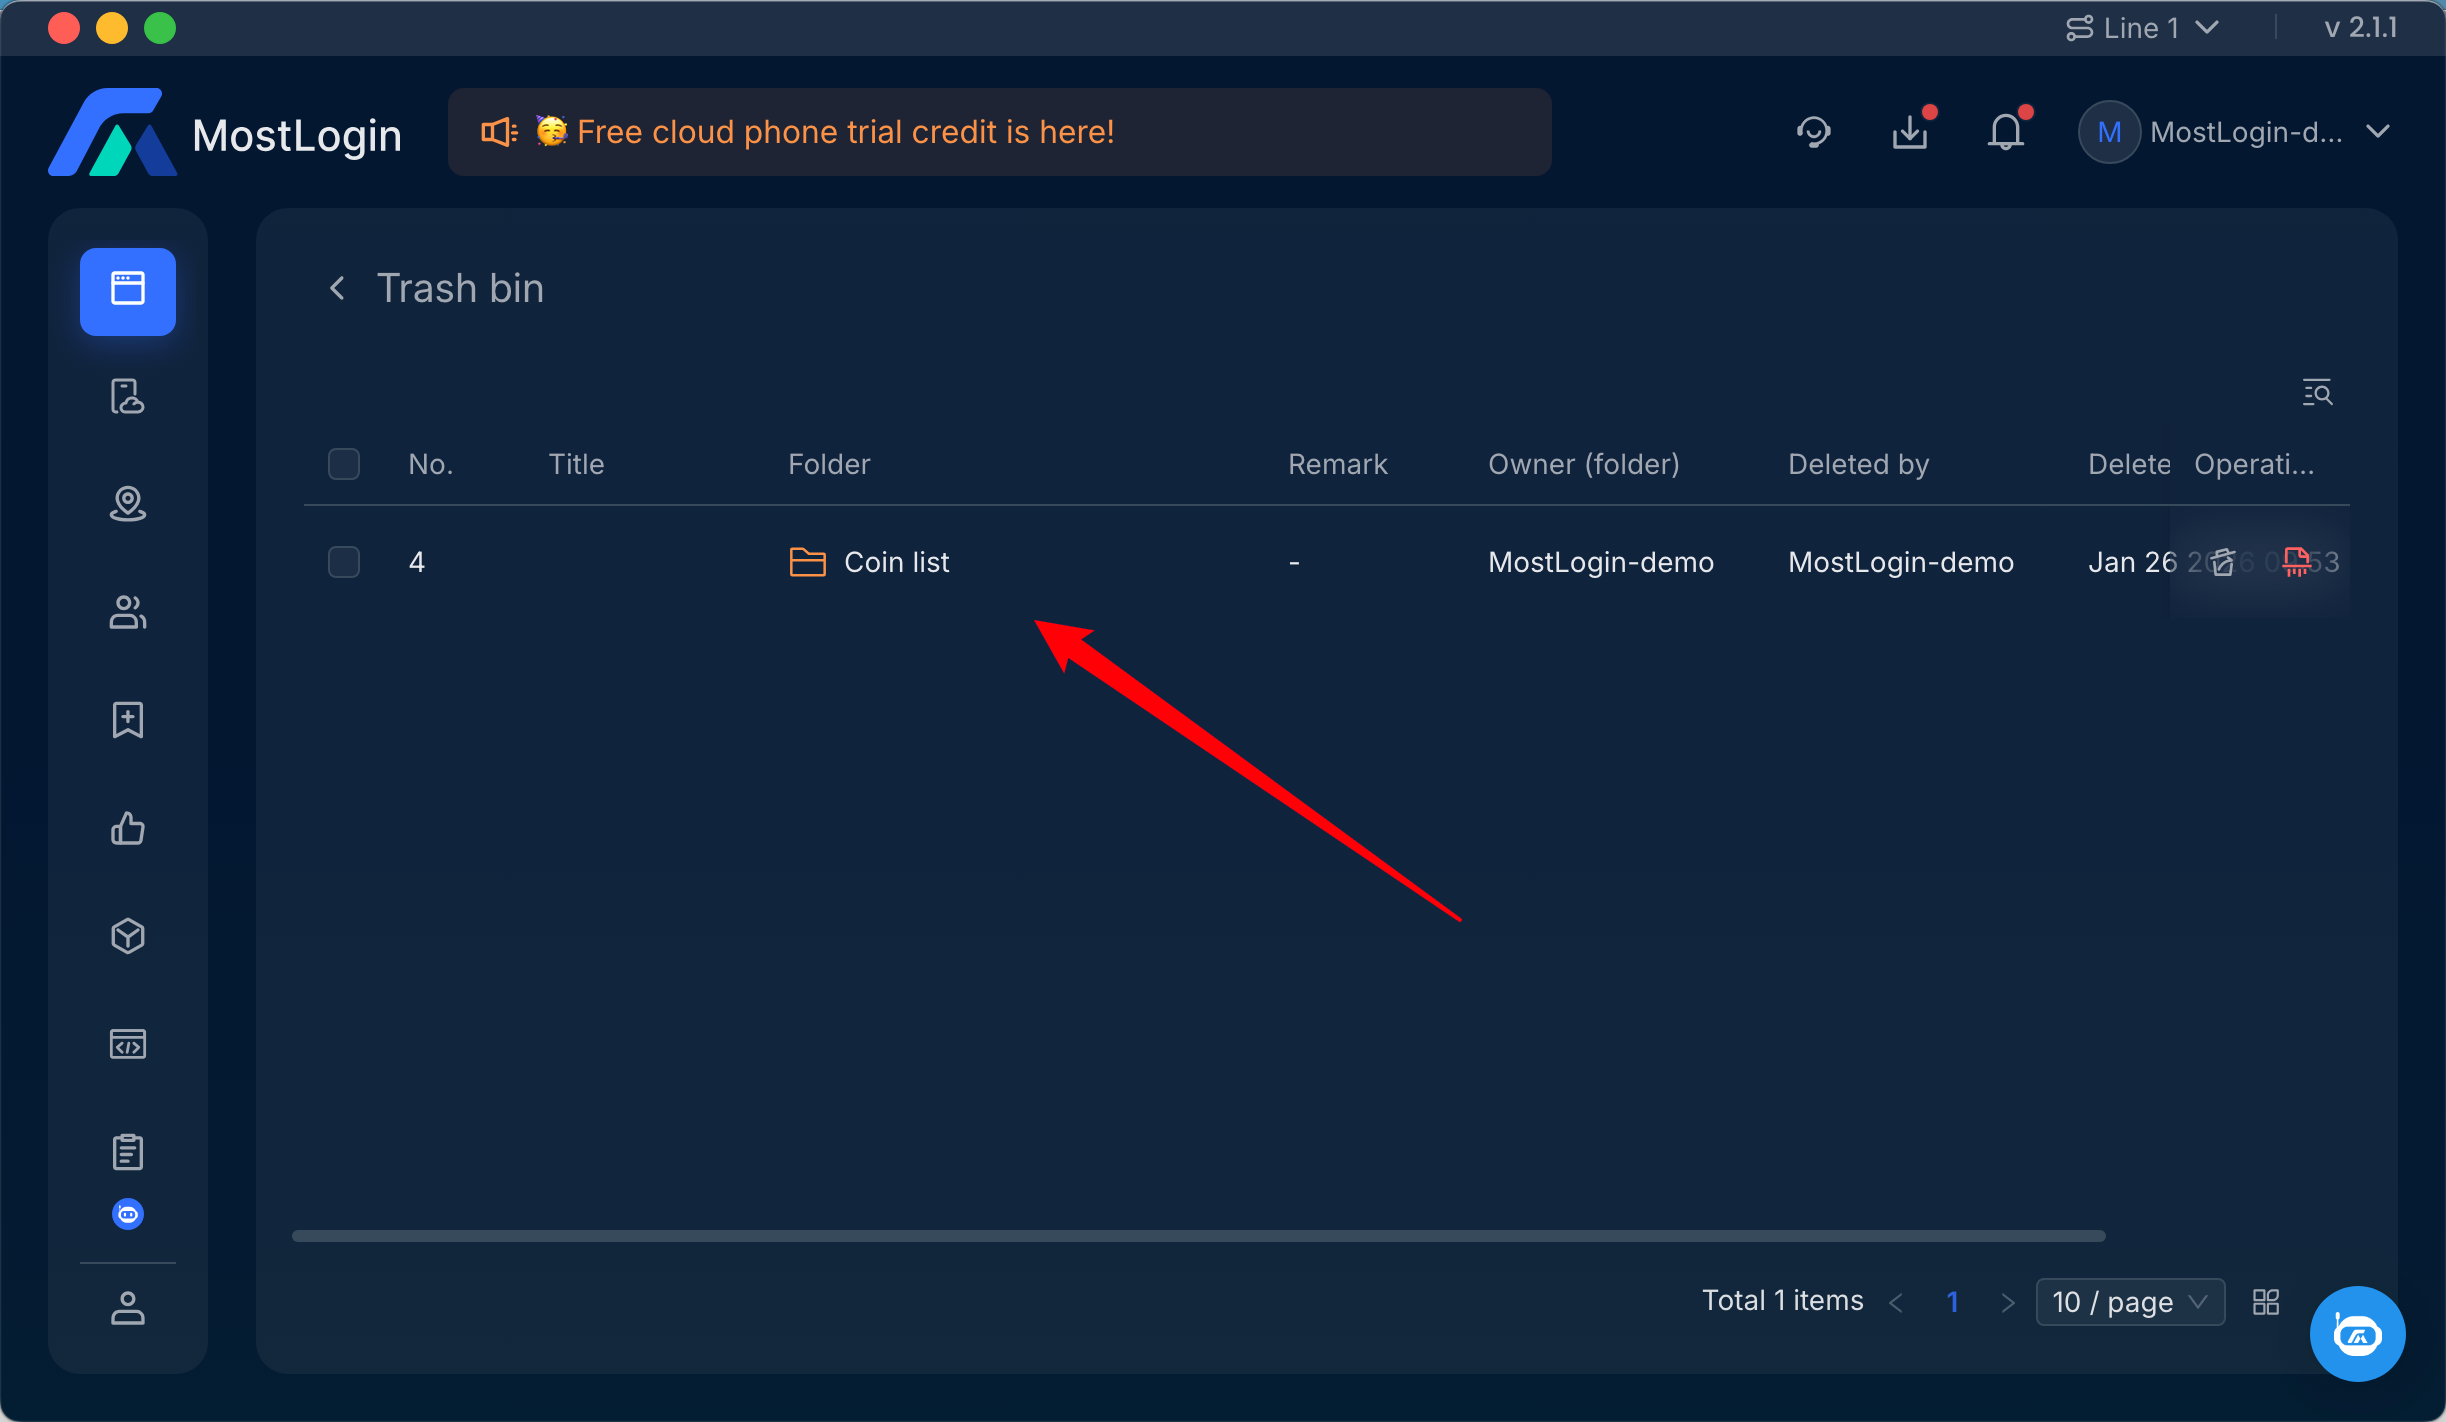This screenshot has height=1422, width=2446.
Task: Open the floating chat assistant button
Action: point(2357,1334)
